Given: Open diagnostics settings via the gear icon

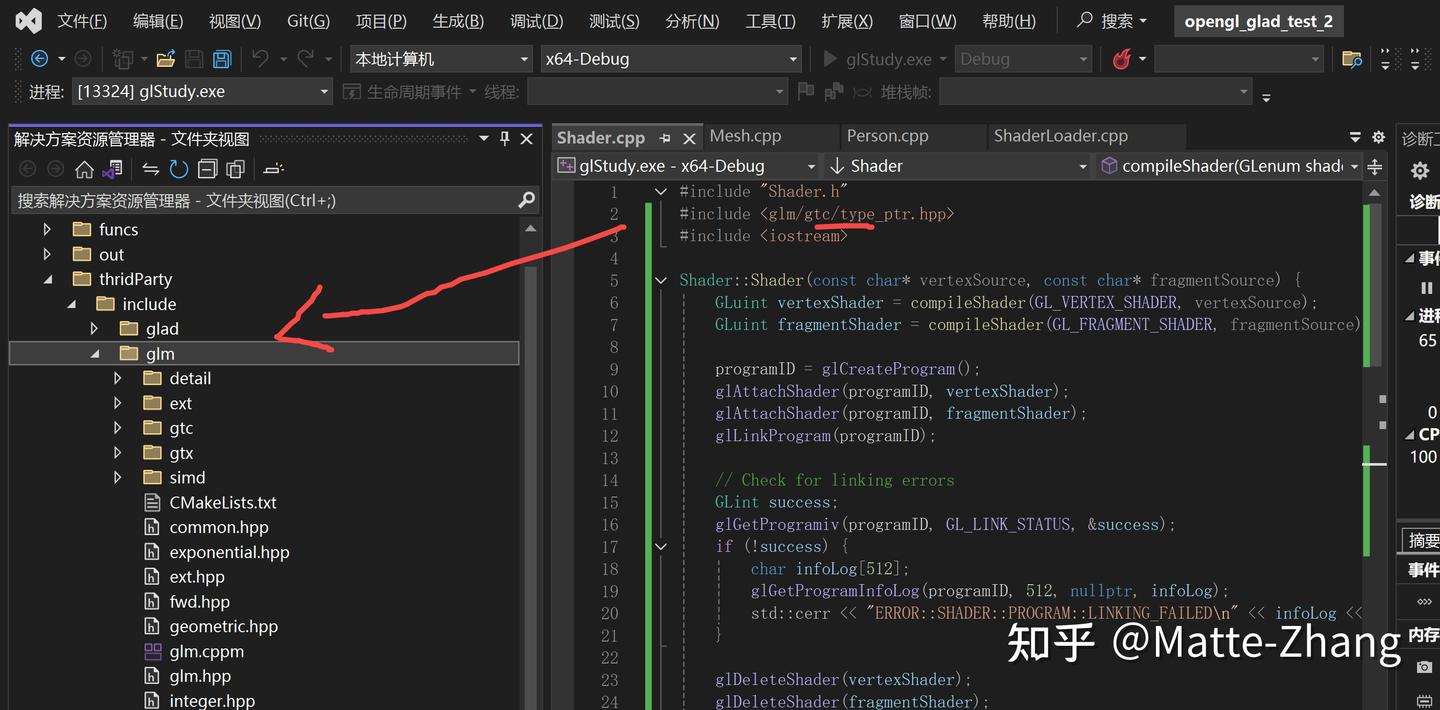Looking at the screenshot, I should point(1419,171).
